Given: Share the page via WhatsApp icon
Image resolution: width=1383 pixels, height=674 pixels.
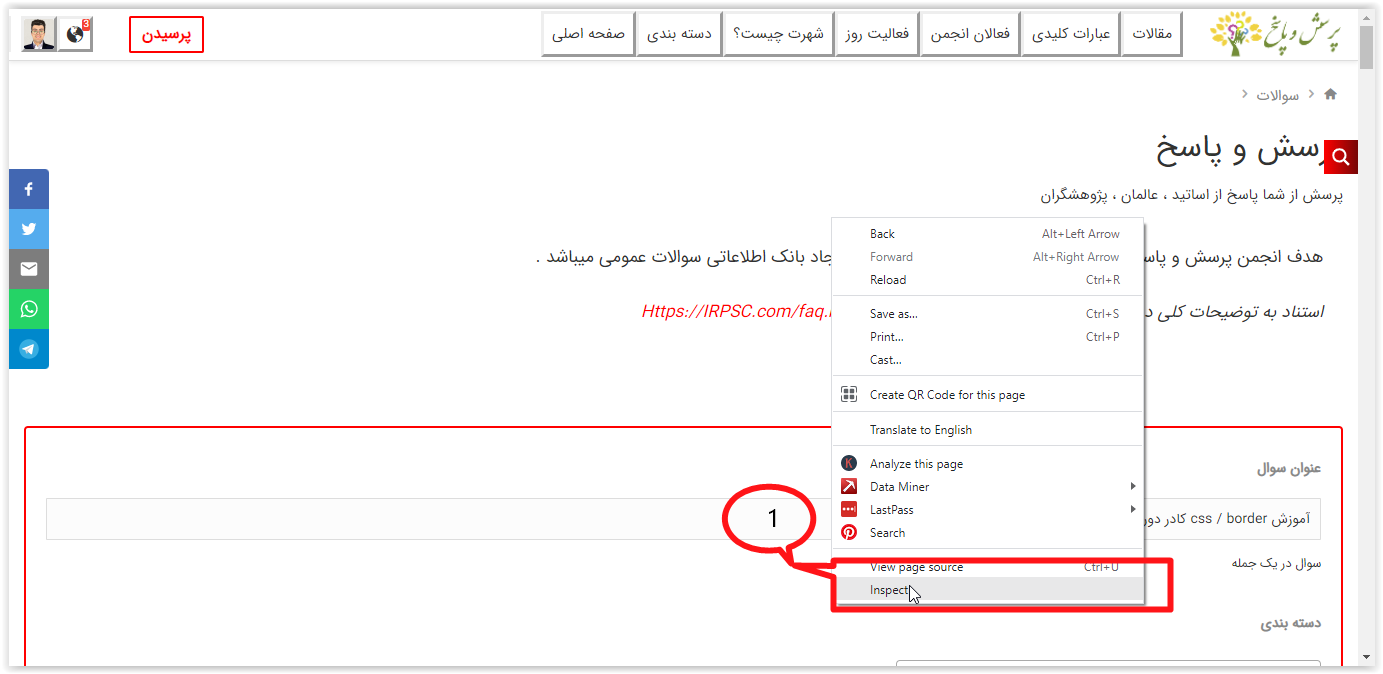Looking at the screenshot, I should click(29, 309).
